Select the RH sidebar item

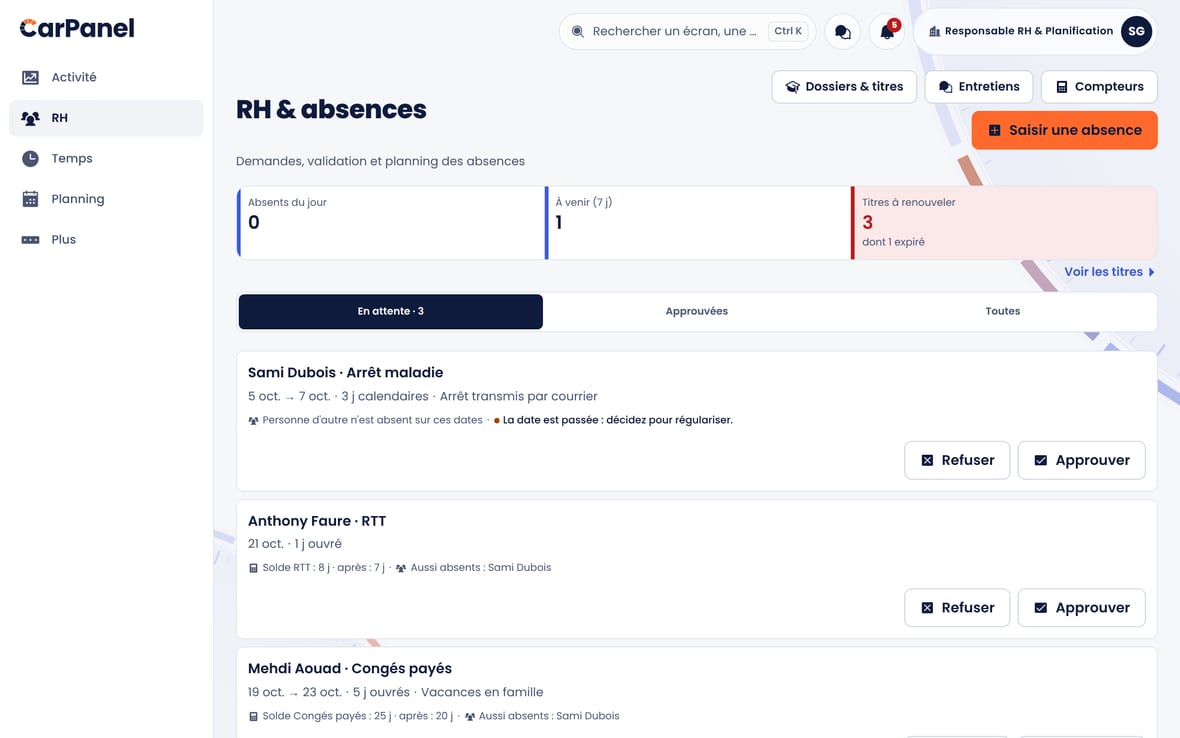click(x=106, y=118)
